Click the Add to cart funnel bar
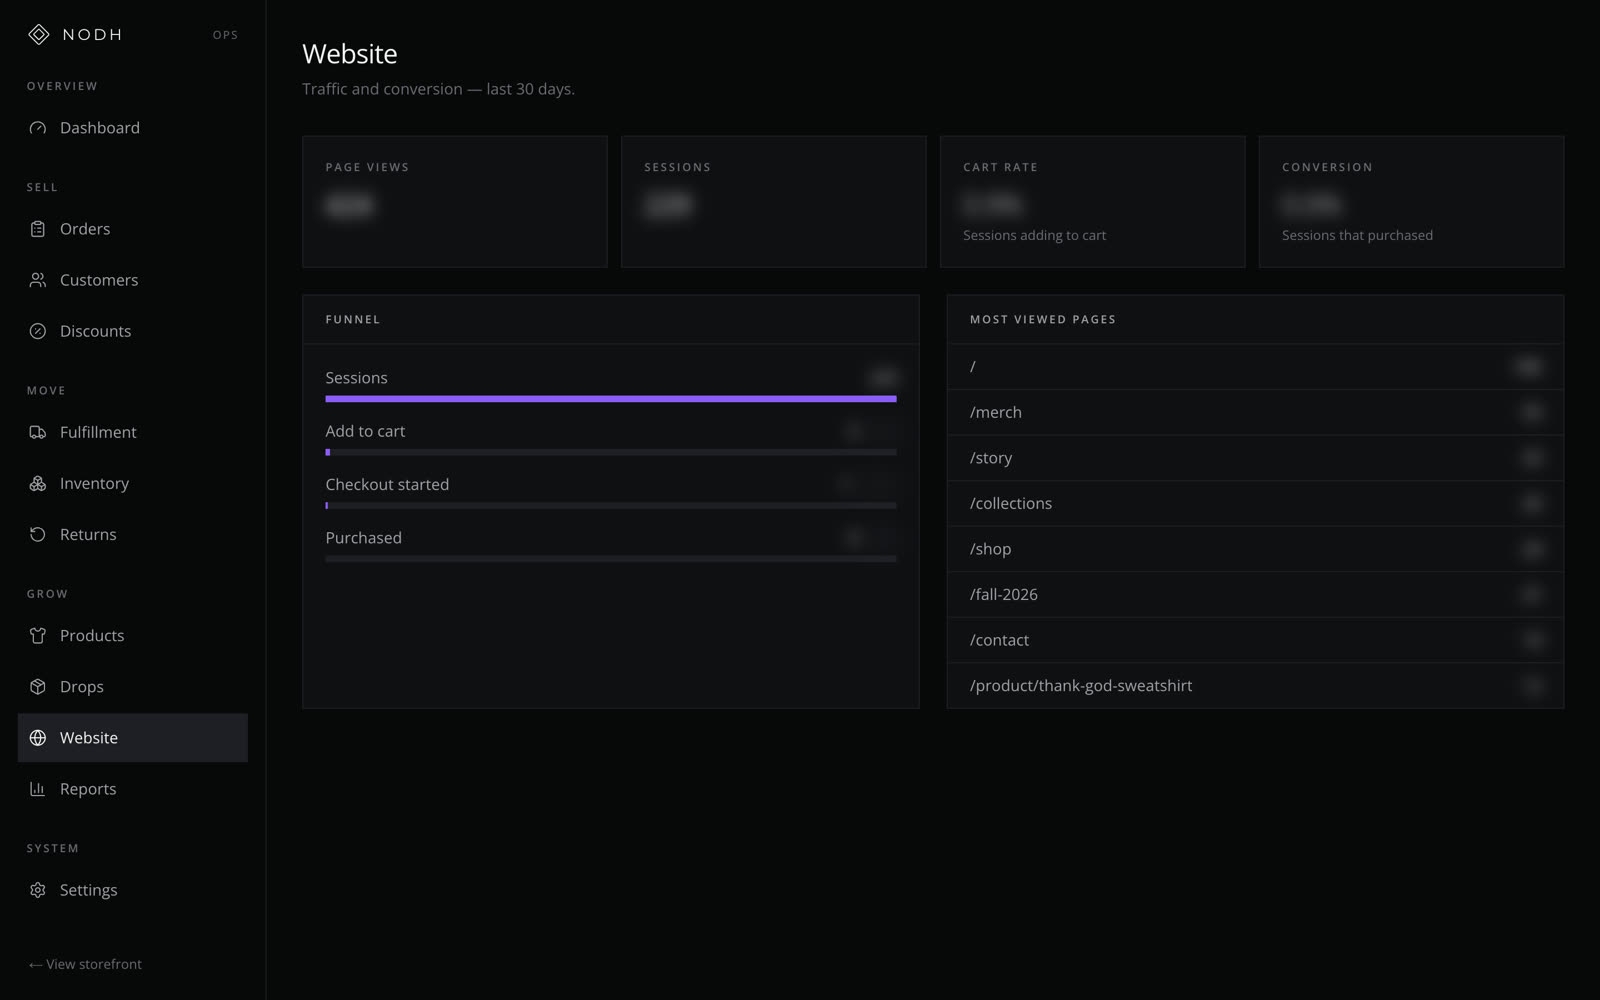 coord(611,452)
